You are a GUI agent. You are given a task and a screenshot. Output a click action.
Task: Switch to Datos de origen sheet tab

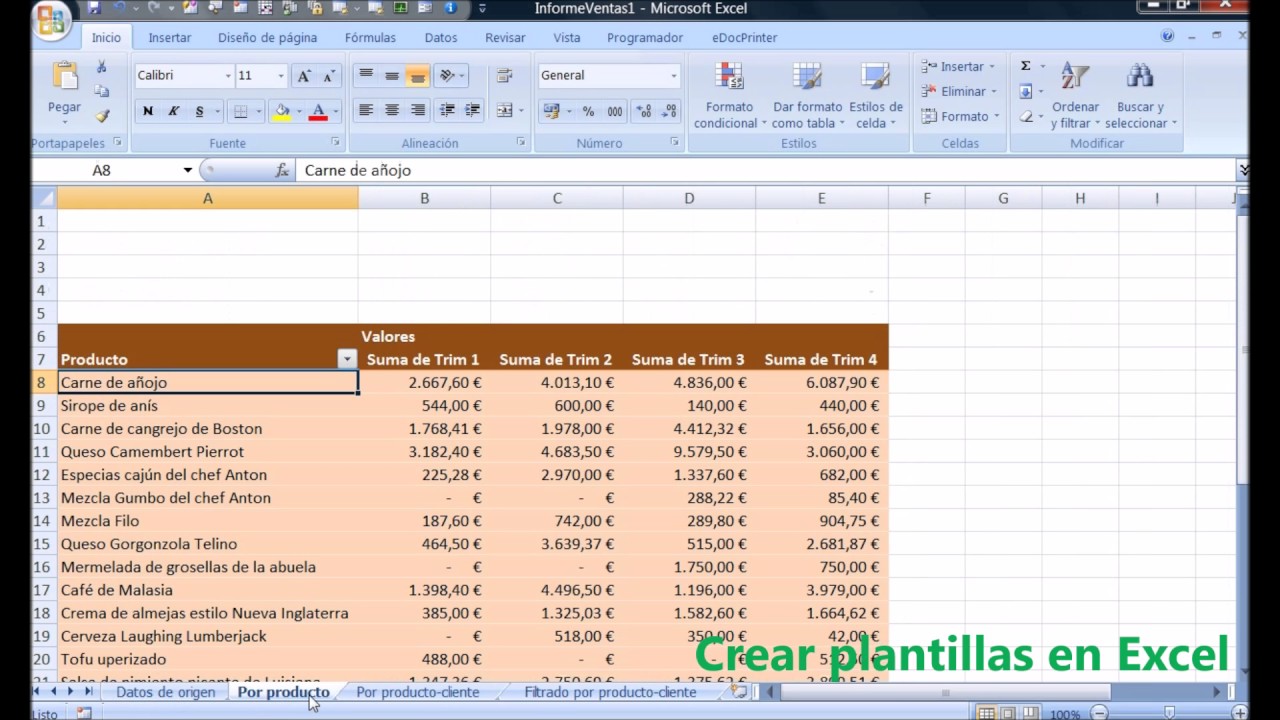tap(165, 692)
